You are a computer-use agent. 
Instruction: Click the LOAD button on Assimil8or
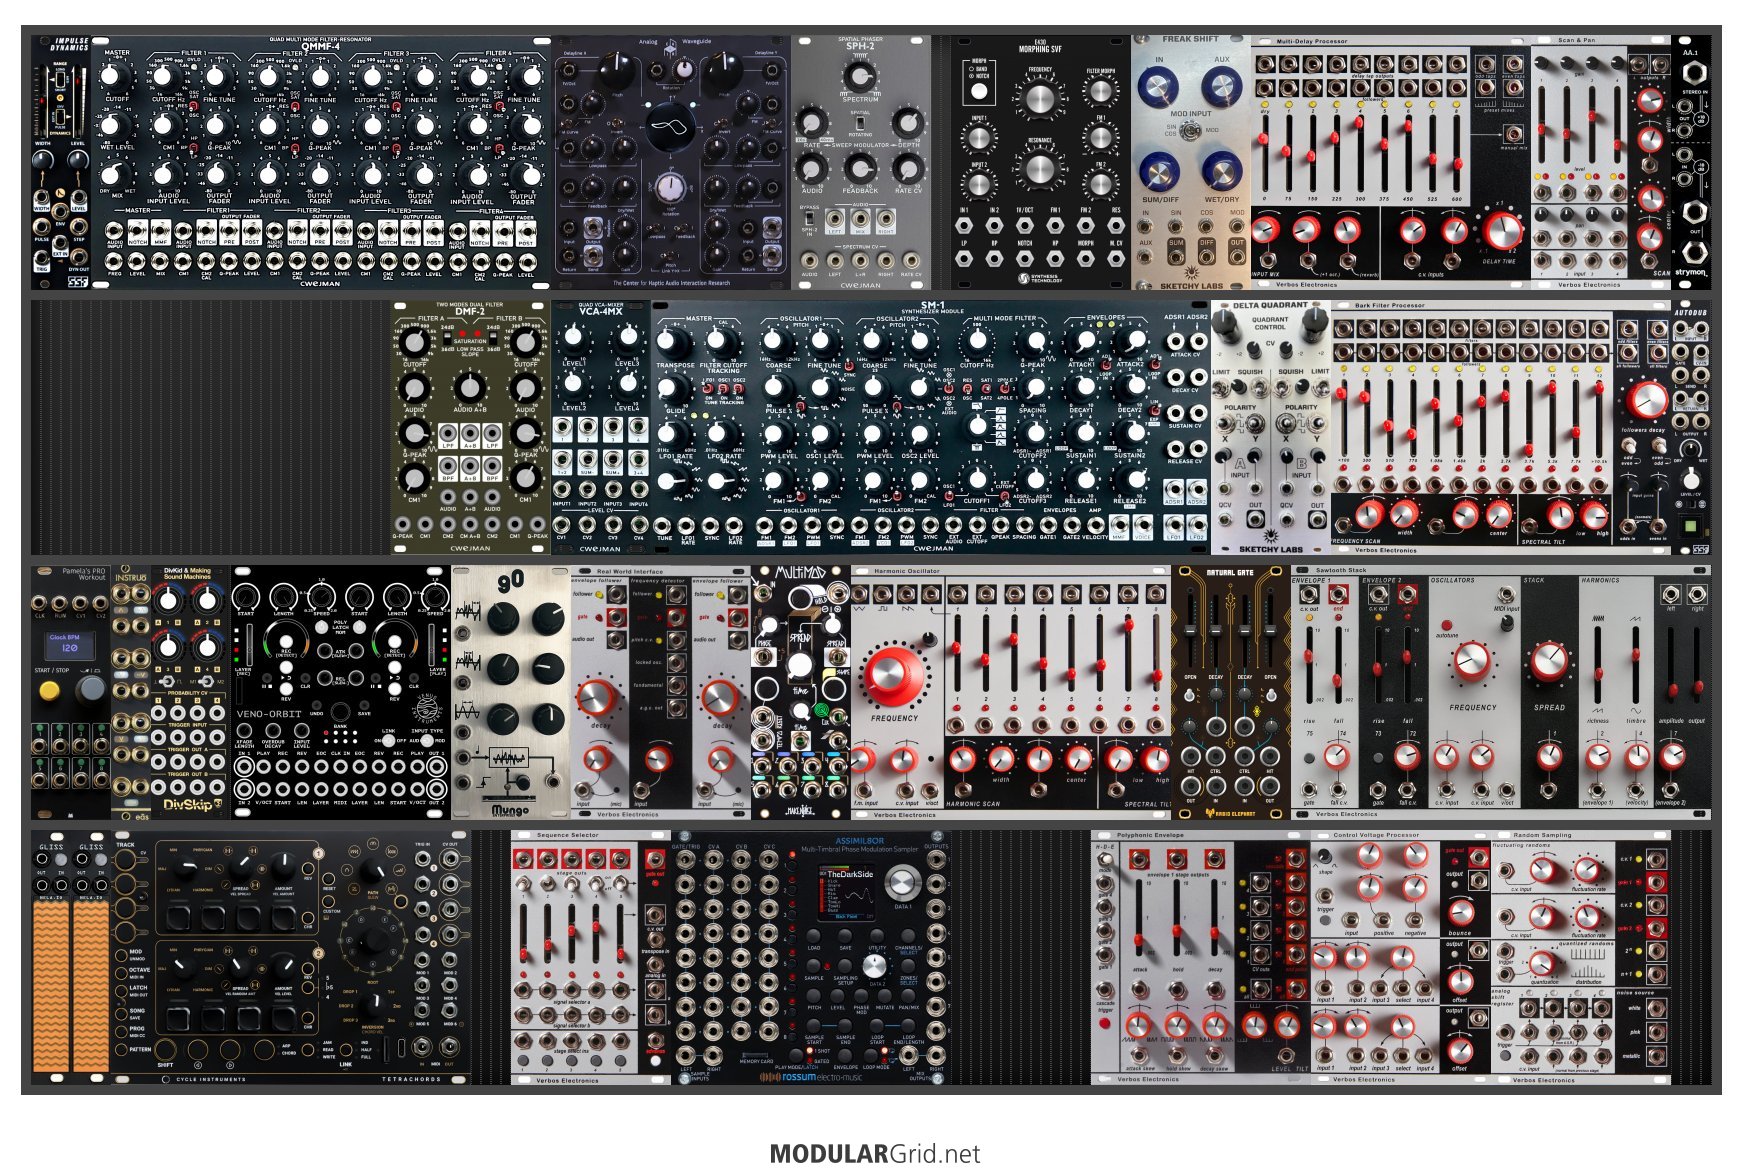pyautogui.click(x=814, y=937)
